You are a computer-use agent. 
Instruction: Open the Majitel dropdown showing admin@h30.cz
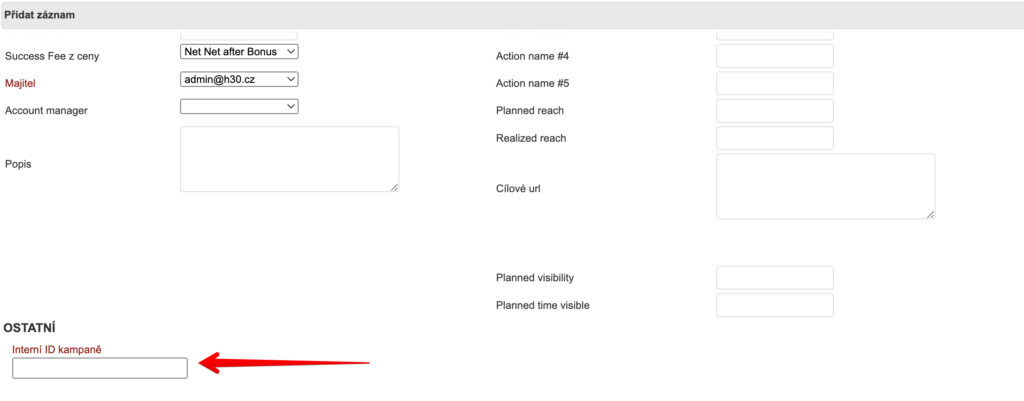coord(239,79)
